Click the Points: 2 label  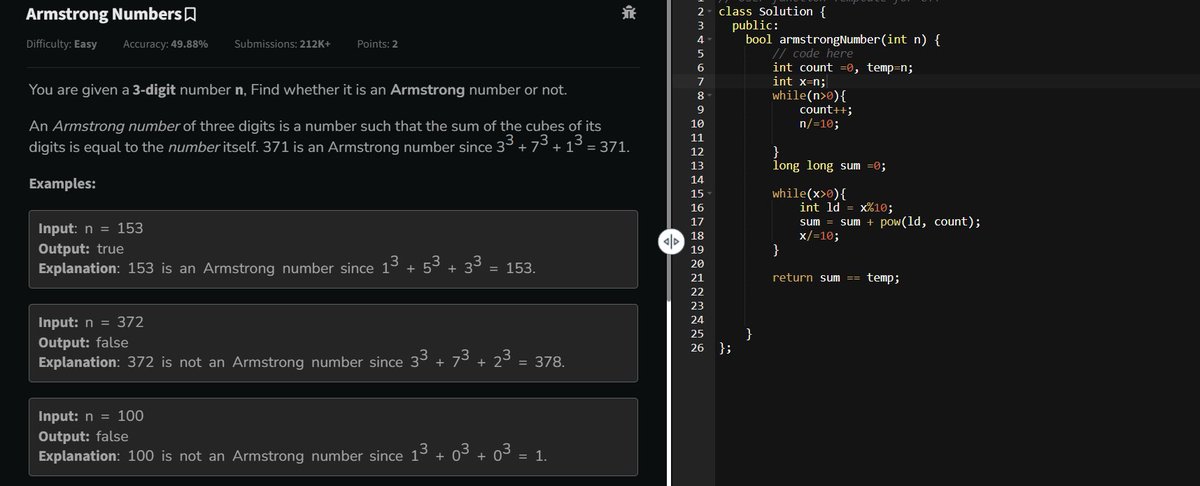point(377,45)
